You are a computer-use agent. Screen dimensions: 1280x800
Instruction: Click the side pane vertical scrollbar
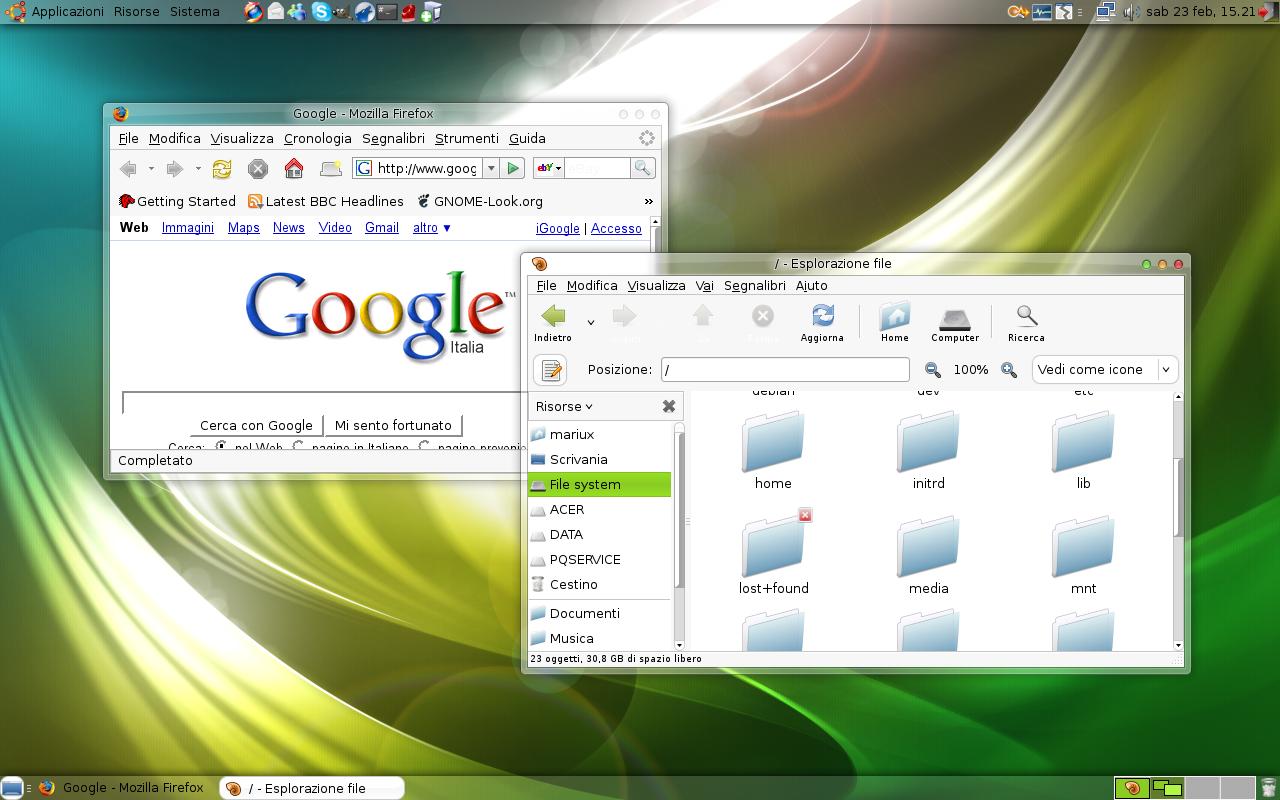coord(680,510)
